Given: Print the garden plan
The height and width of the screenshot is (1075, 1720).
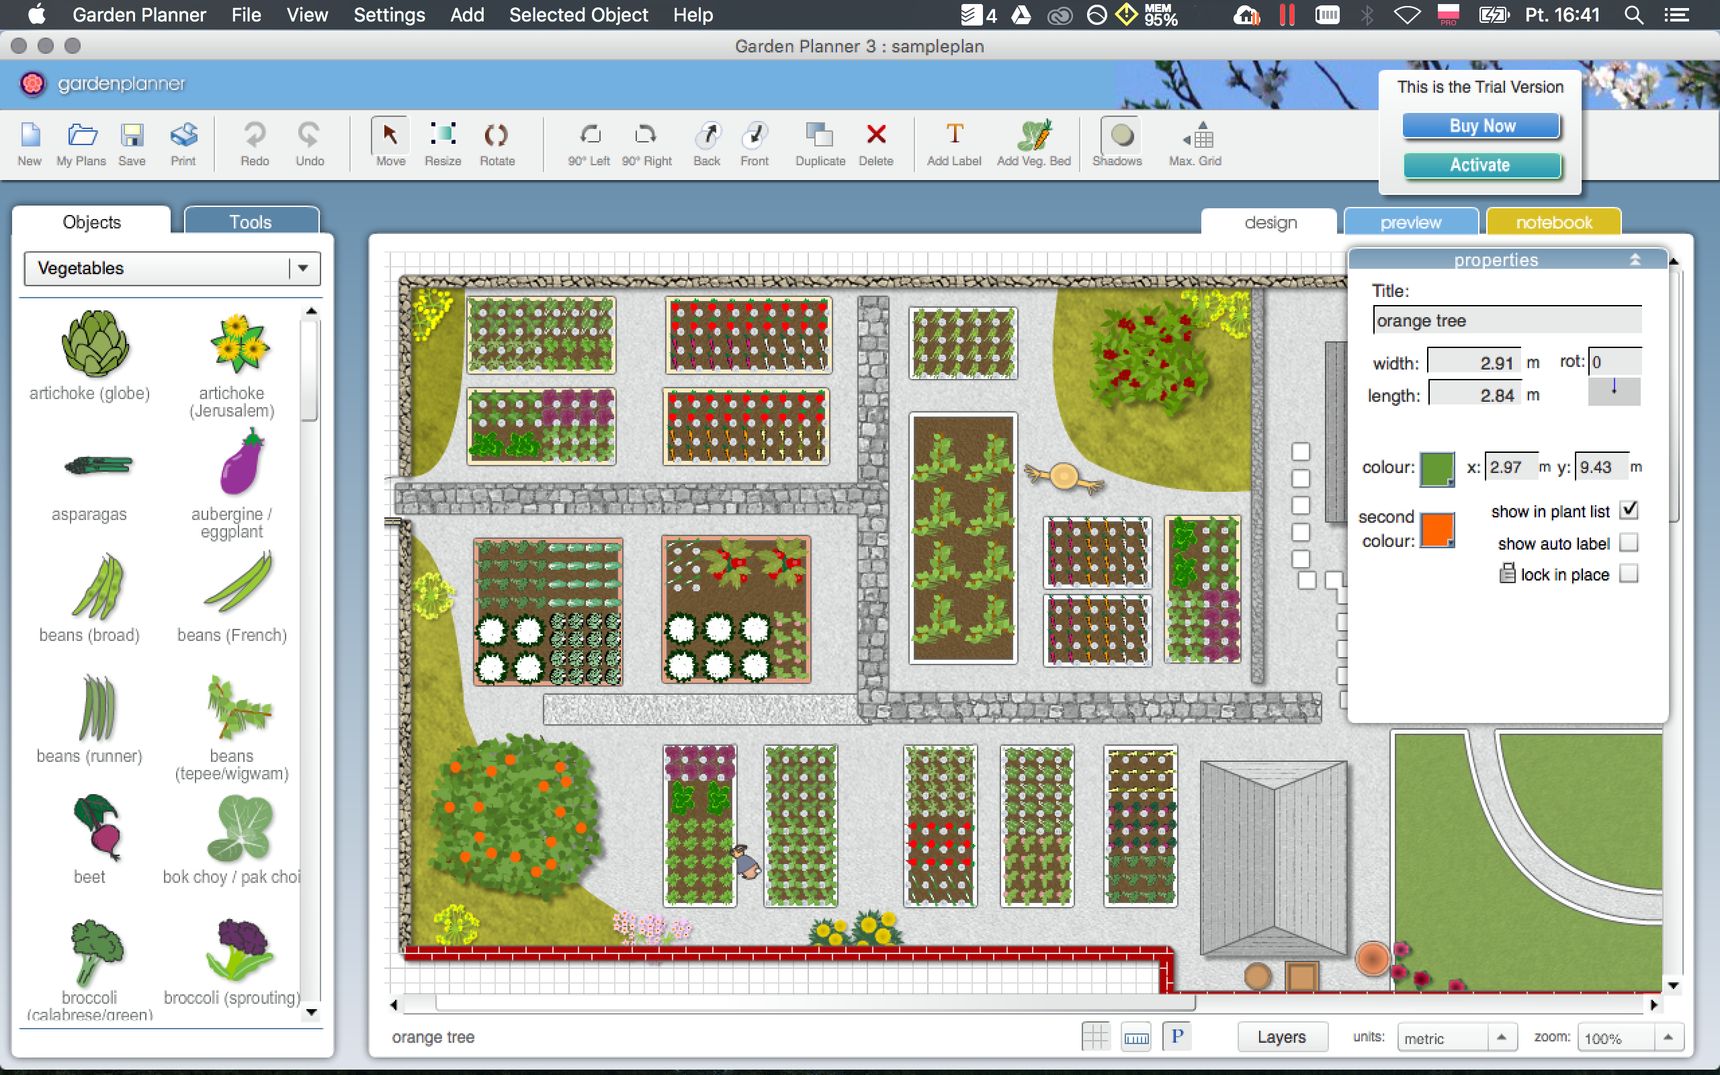Looking at the screenshot, I should [183, 143].
